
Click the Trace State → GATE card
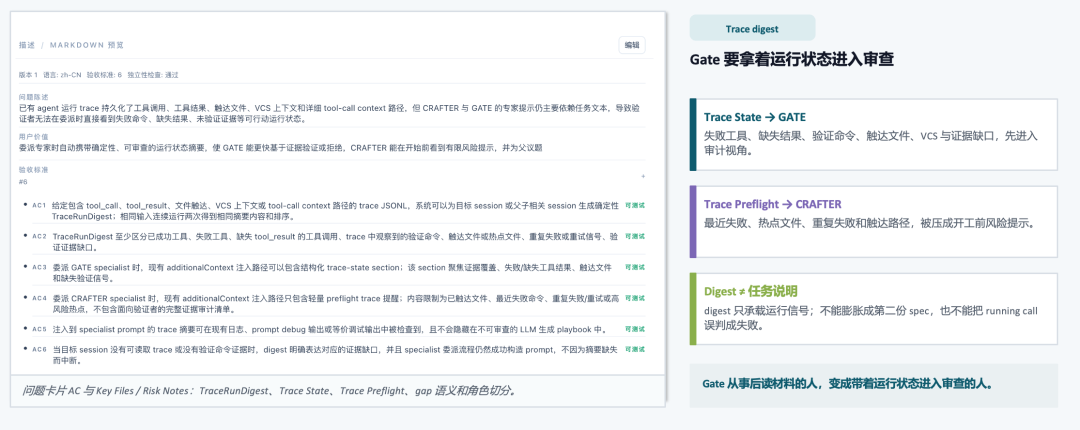pyautogui.click(x=873, y=135)
